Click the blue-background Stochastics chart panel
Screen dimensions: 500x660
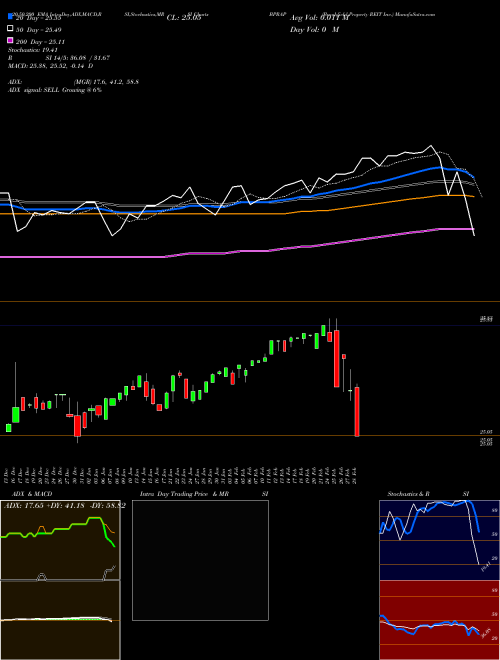439,540
